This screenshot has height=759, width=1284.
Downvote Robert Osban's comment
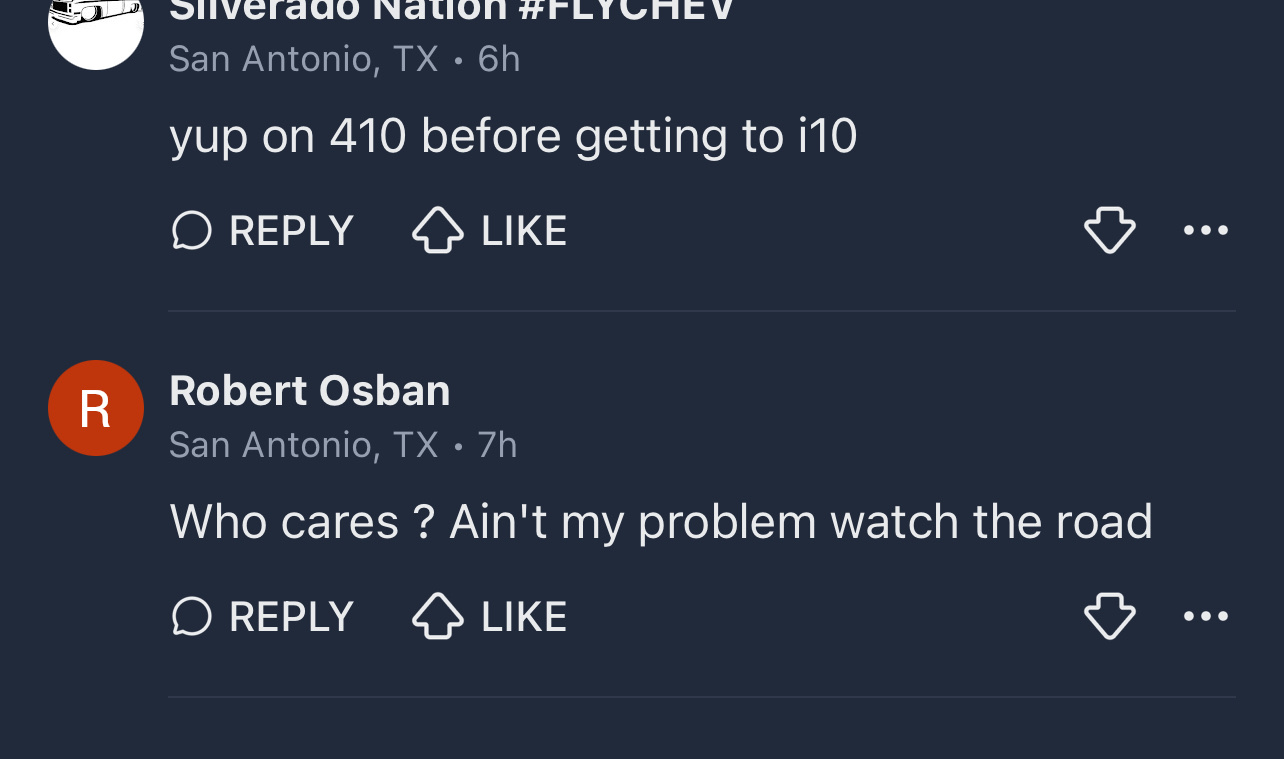(x=1109, y=616)
